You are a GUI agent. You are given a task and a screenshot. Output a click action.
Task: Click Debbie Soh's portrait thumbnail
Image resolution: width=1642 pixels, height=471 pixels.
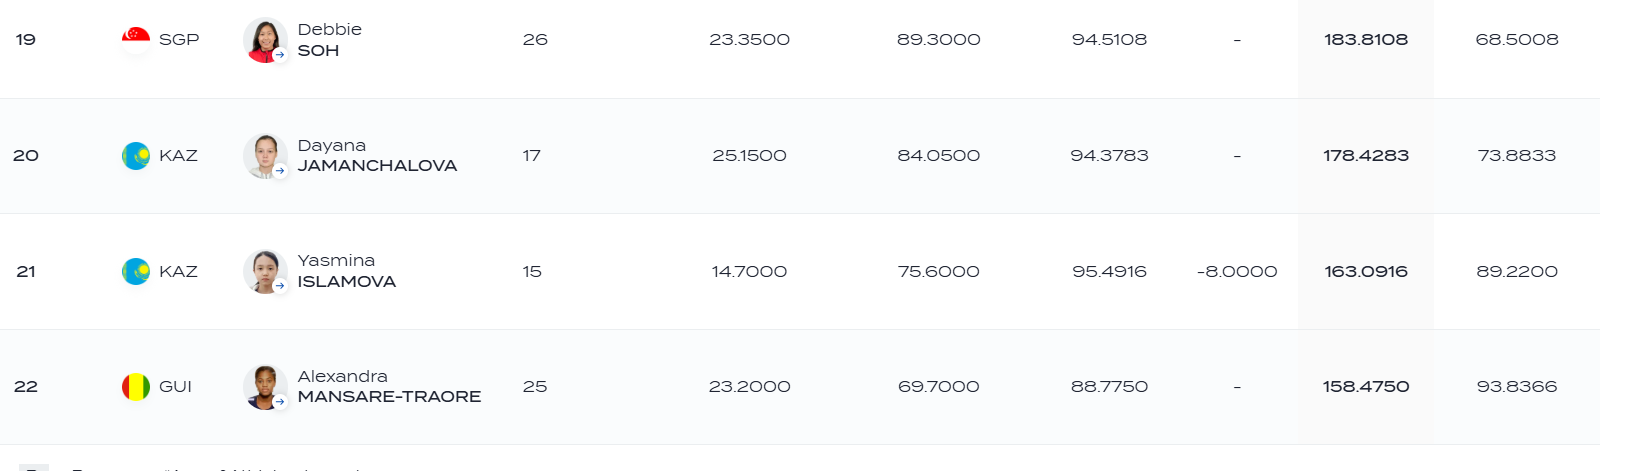[265, 40]
